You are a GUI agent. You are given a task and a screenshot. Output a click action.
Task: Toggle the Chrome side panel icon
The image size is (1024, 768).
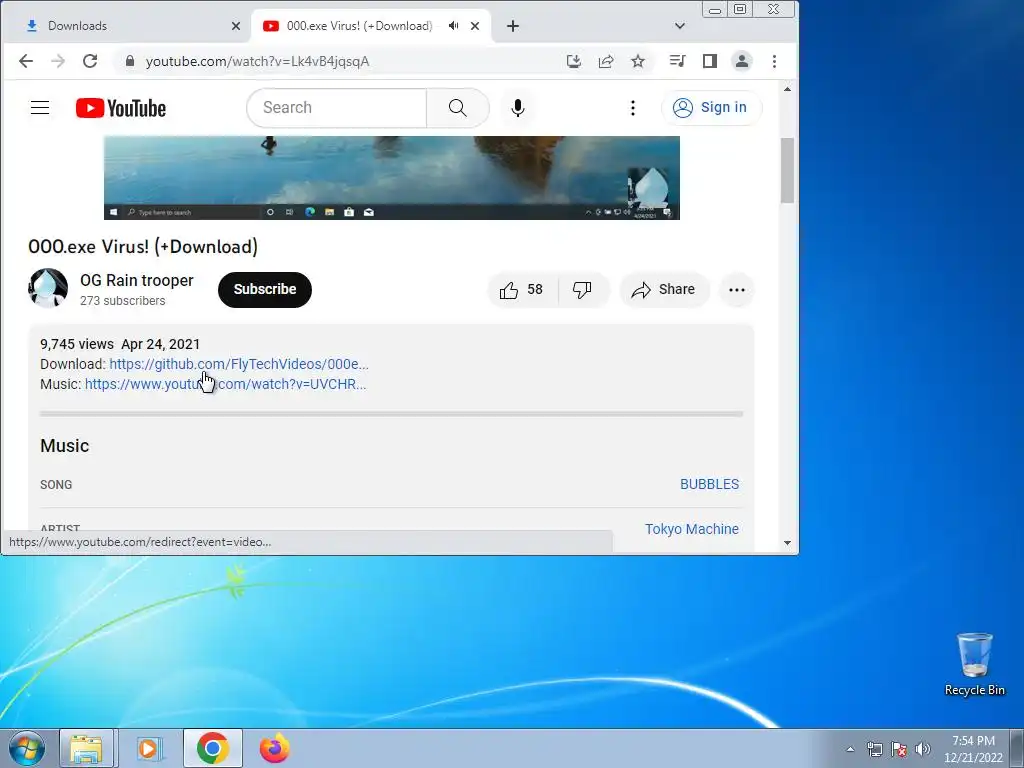coord(709,61)
